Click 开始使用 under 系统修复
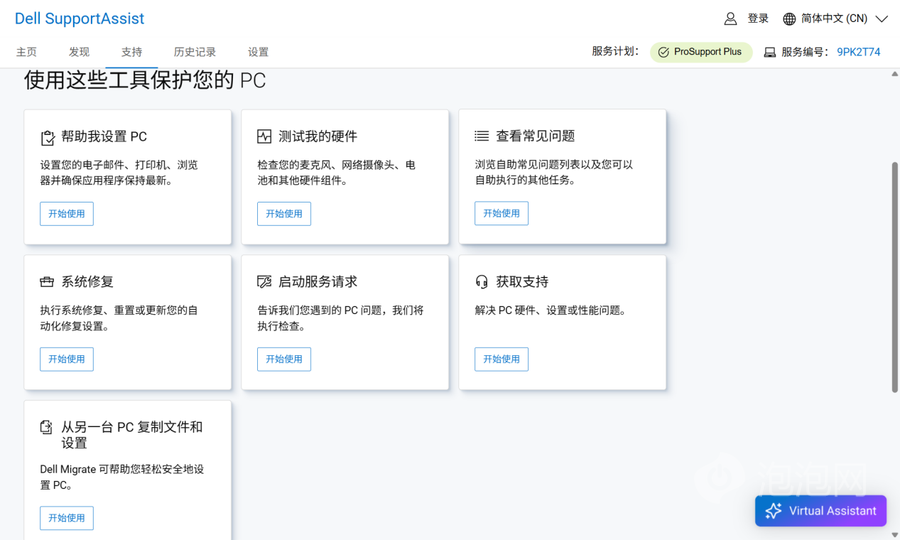 pyautogui.click(x=67, y=359)
